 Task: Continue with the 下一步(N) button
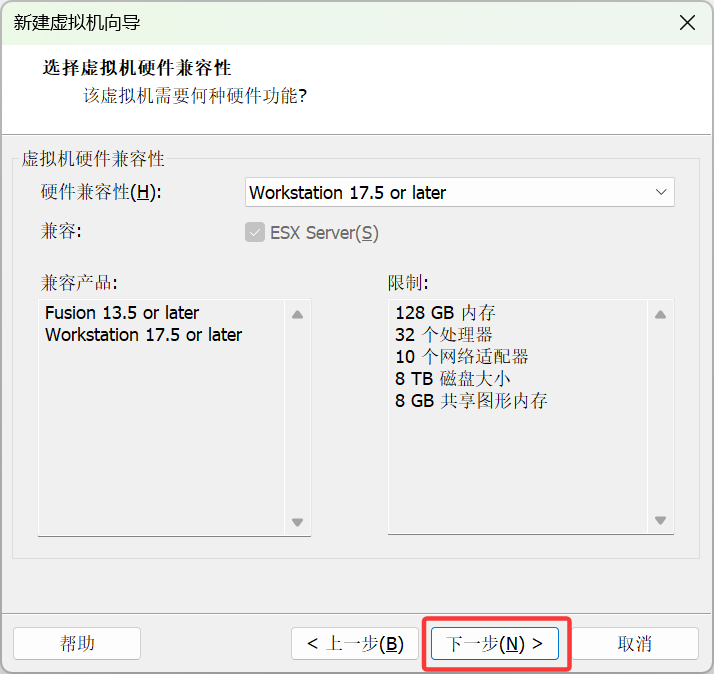(x=495, y=644)
